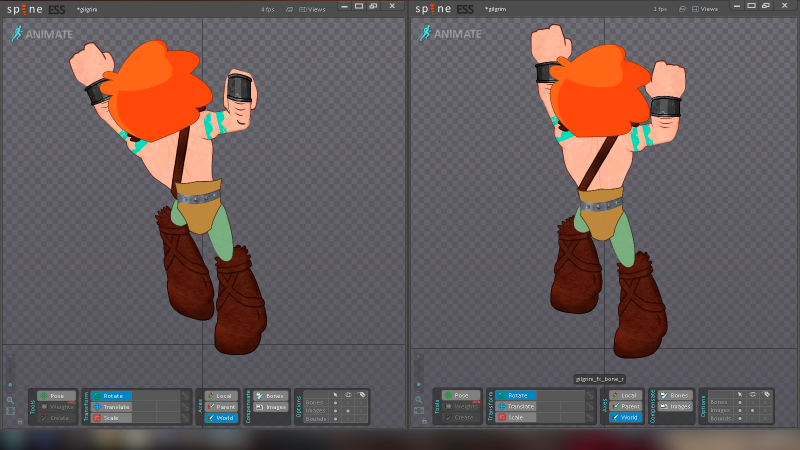Click Animate mode label in left window

coord(41,34)
